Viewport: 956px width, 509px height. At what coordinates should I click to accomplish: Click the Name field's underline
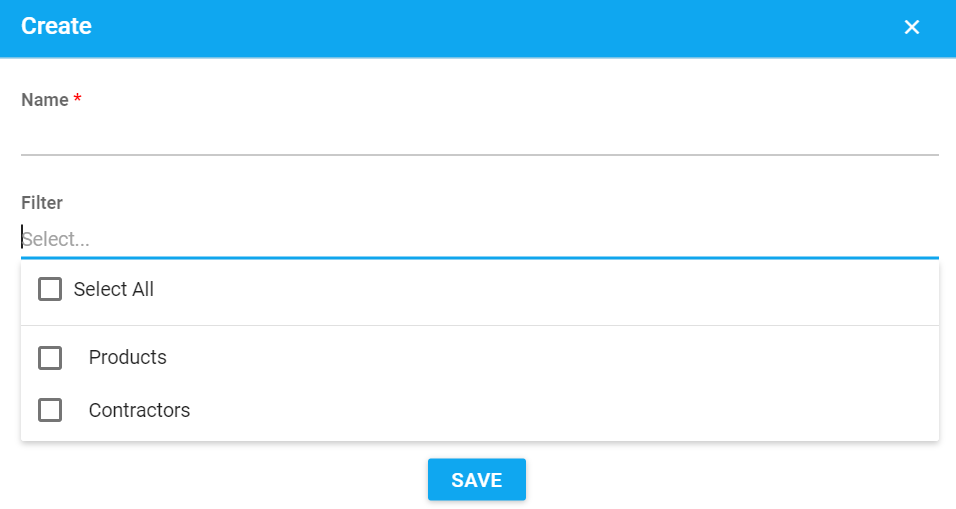[x=479, y=155]
